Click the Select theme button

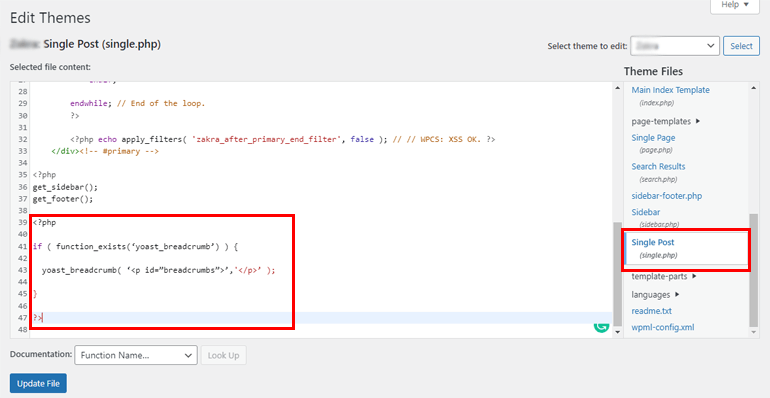coord(741,46)
